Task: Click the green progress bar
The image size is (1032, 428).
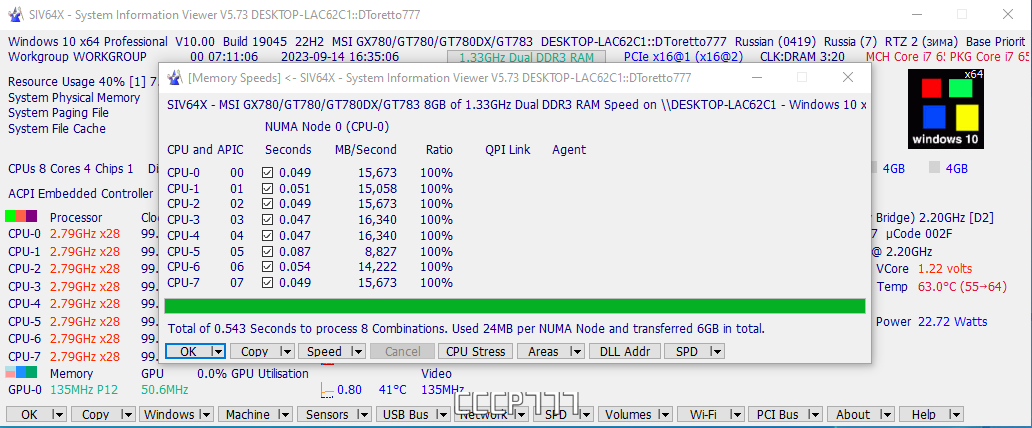Action: click(x=514, y=306)
